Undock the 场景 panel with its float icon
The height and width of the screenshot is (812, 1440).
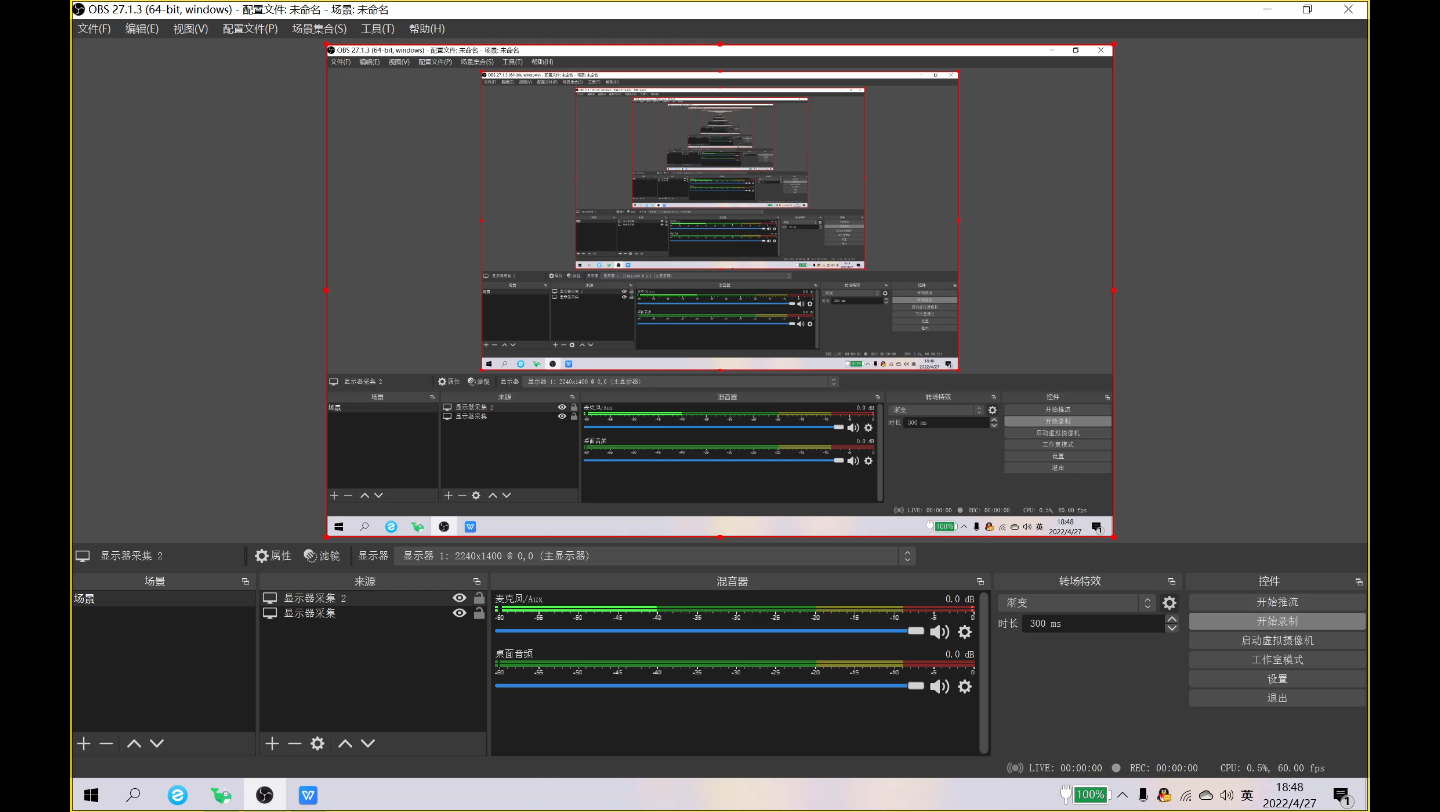(245, 581)
